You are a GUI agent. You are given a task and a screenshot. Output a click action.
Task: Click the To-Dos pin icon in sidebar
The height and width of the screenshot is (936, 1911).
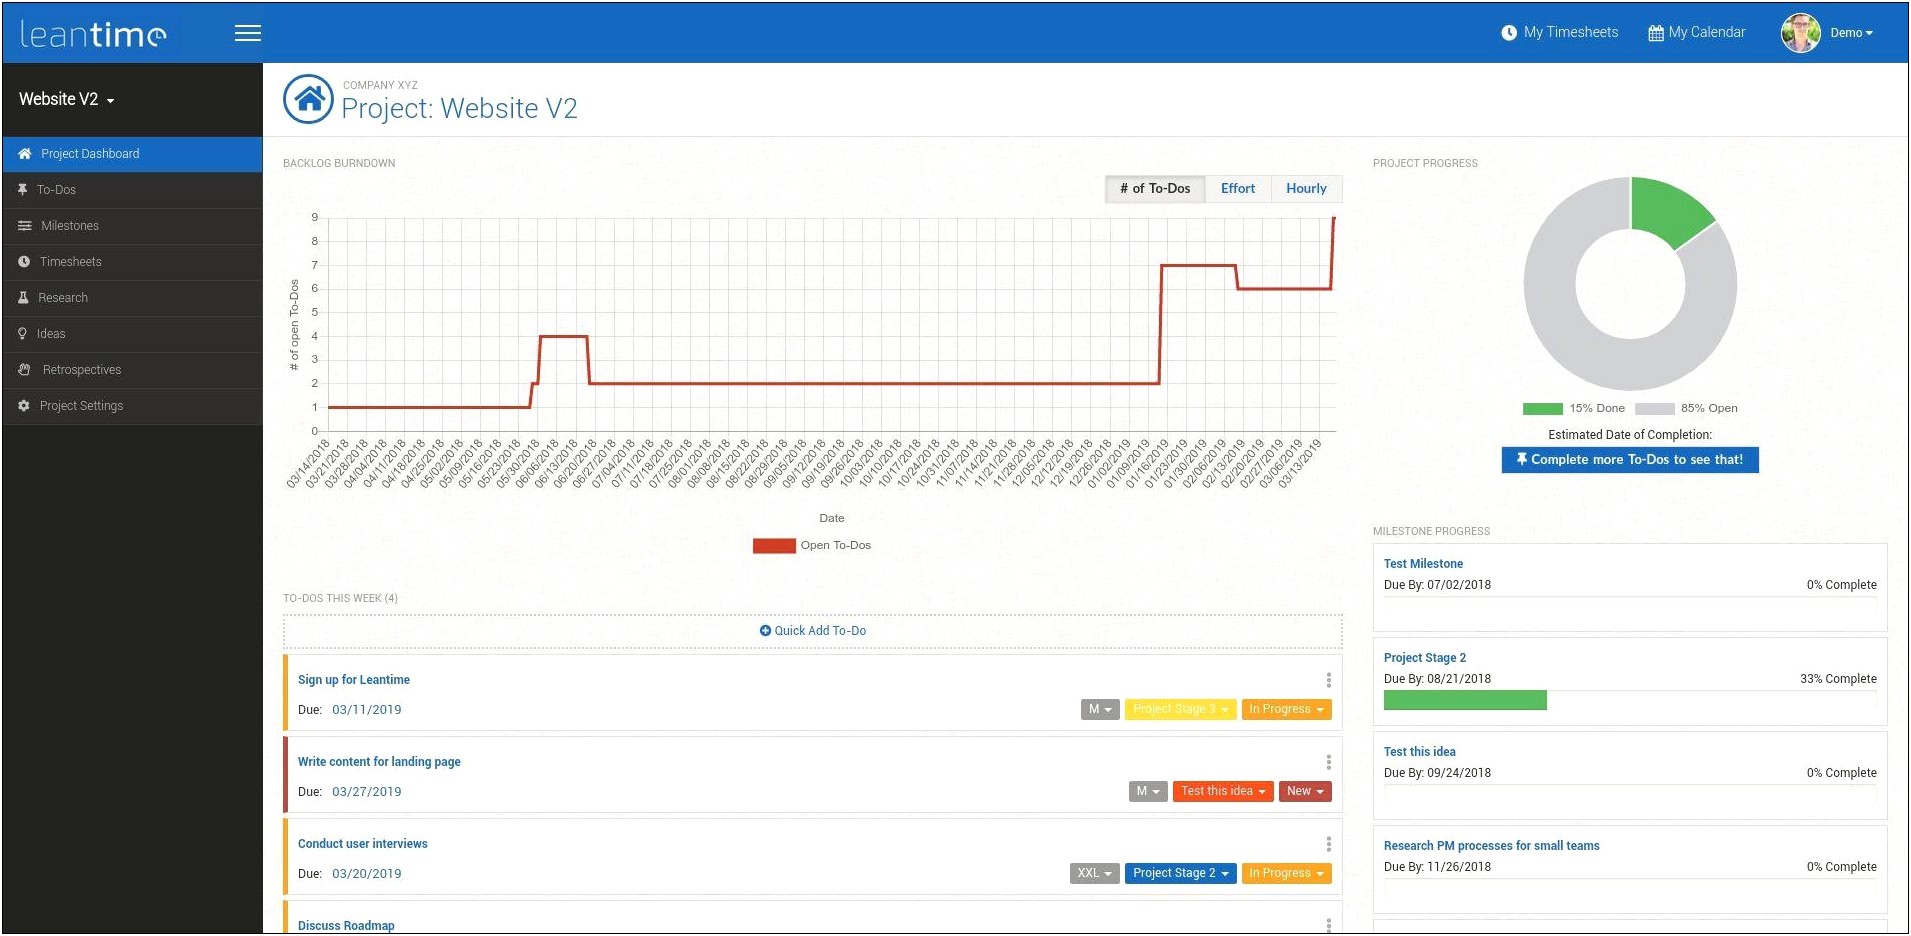click(x=22, y=190)
